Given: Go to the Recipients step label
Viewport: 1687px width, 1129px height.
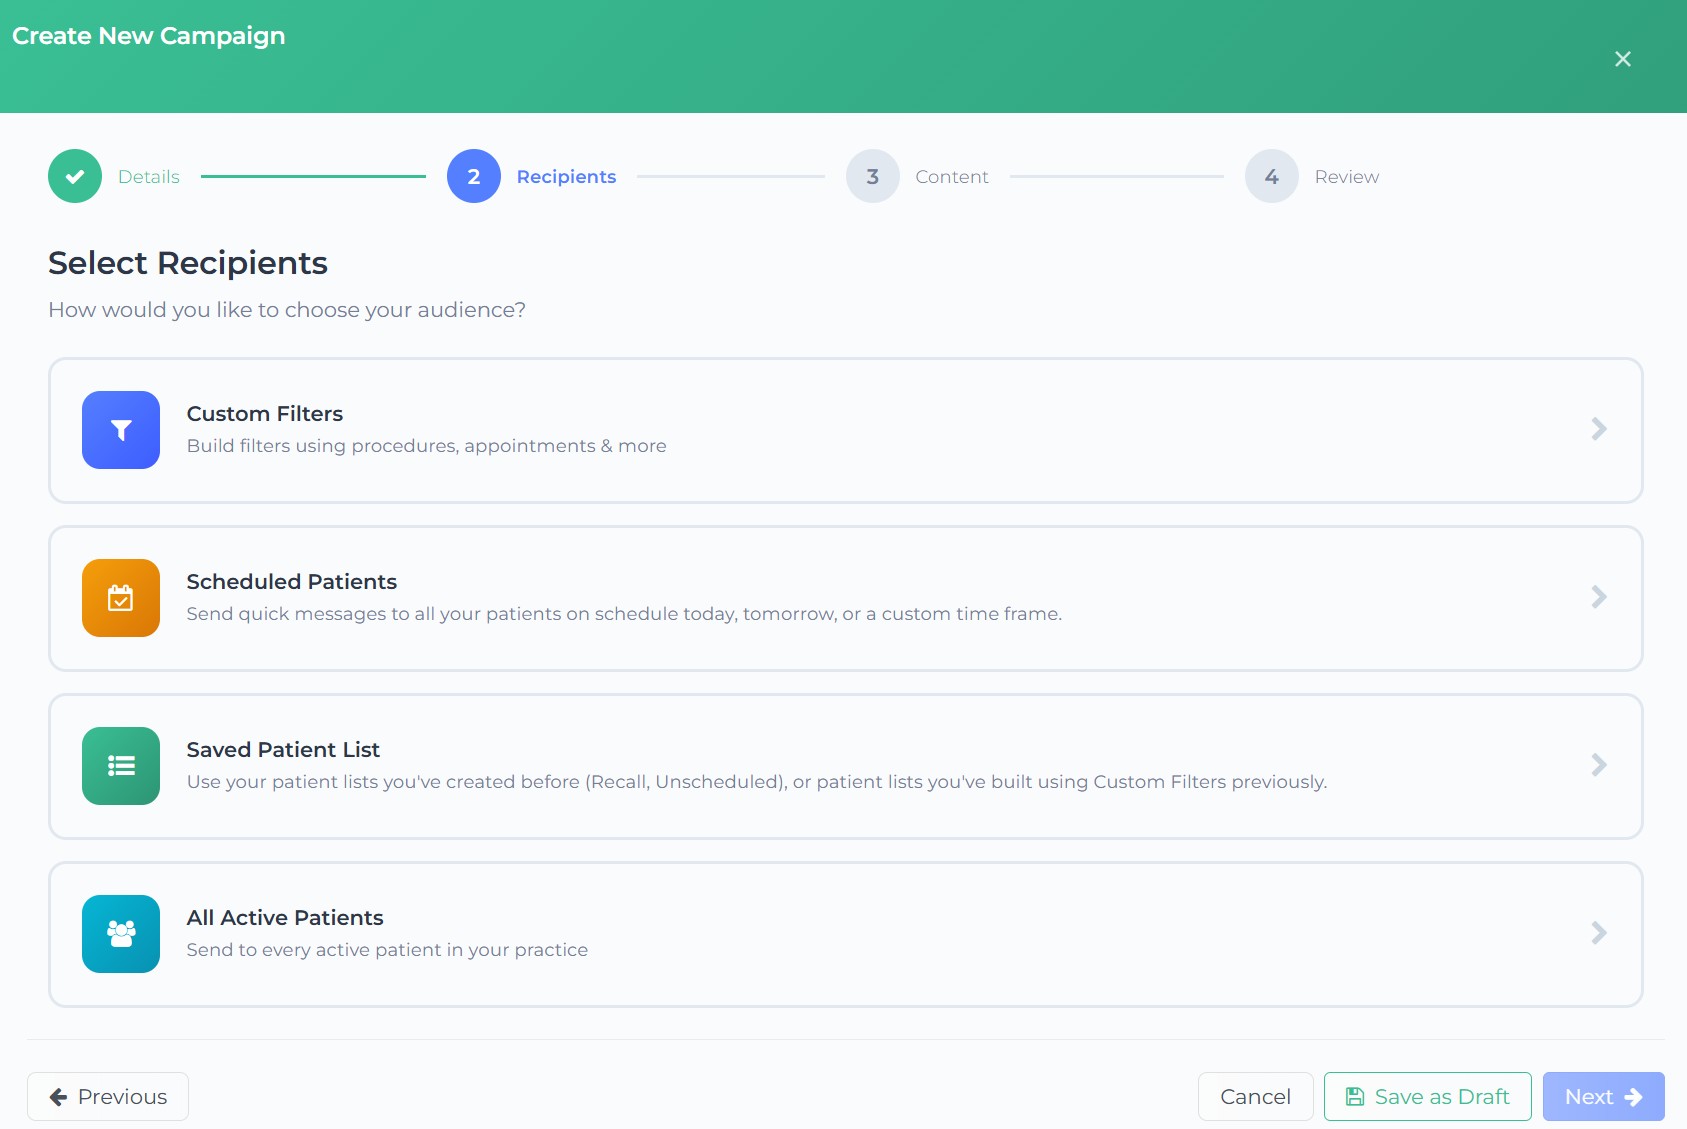Looking at the screenshot, I should pos(566,177).
